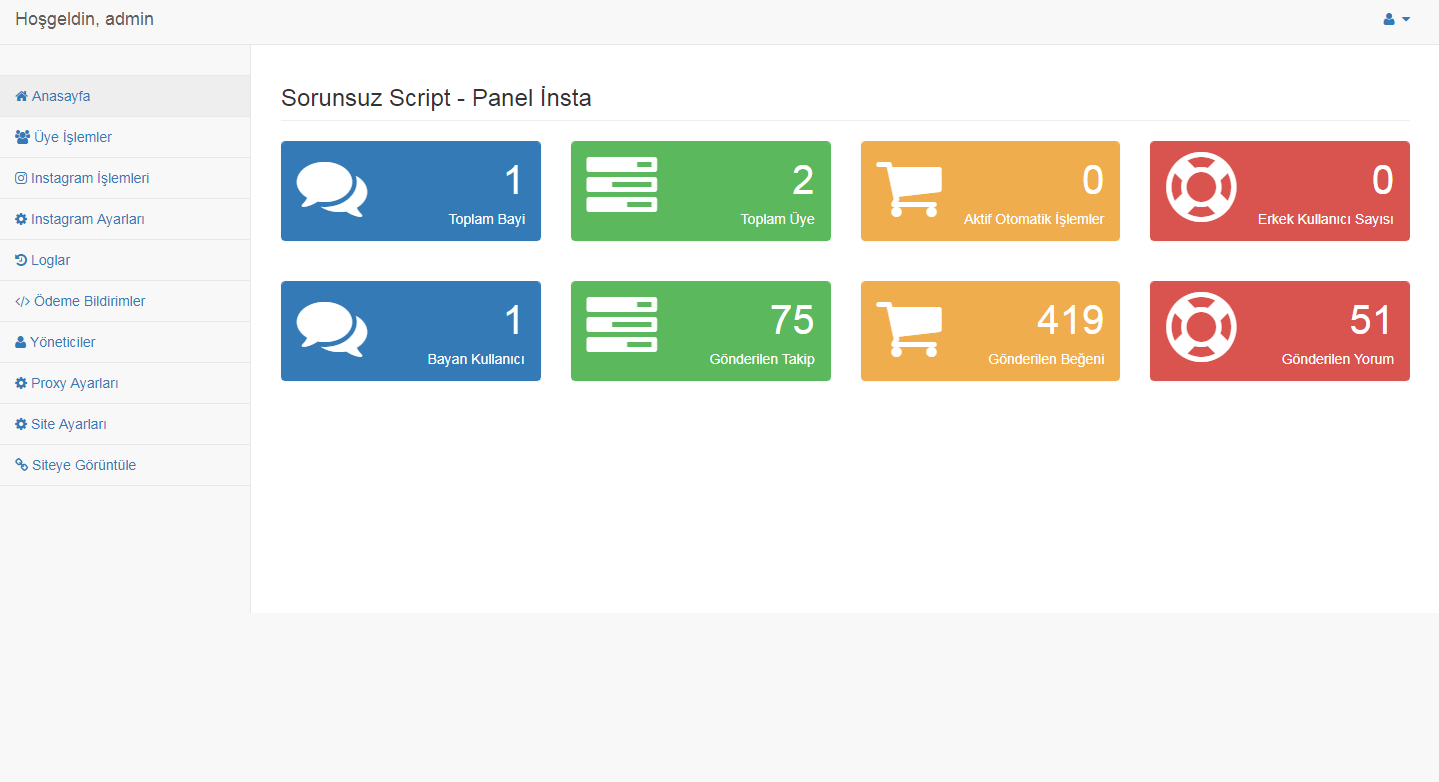Open the Anasayfa menu item
Viewport: 1439px width, 782px height.
pyautogui.click(x=125, y=96)
